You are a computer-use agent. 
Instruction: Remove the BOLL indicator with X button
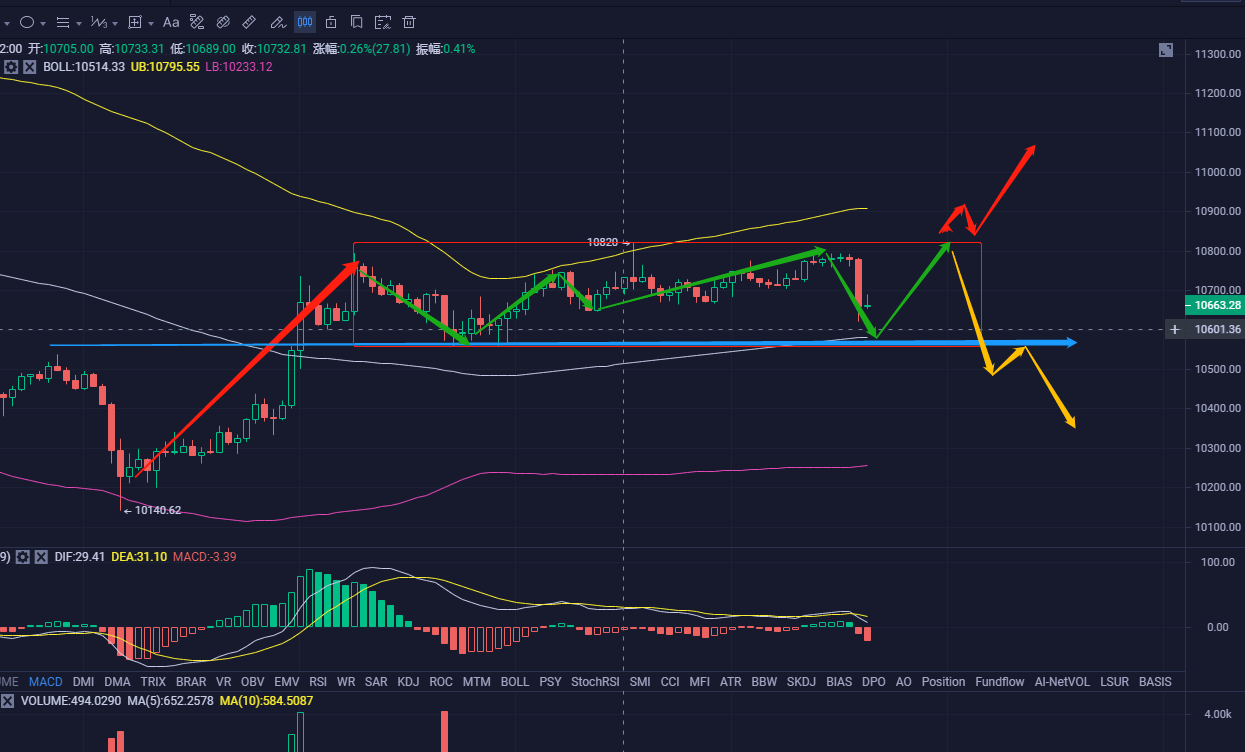[29, 67]
